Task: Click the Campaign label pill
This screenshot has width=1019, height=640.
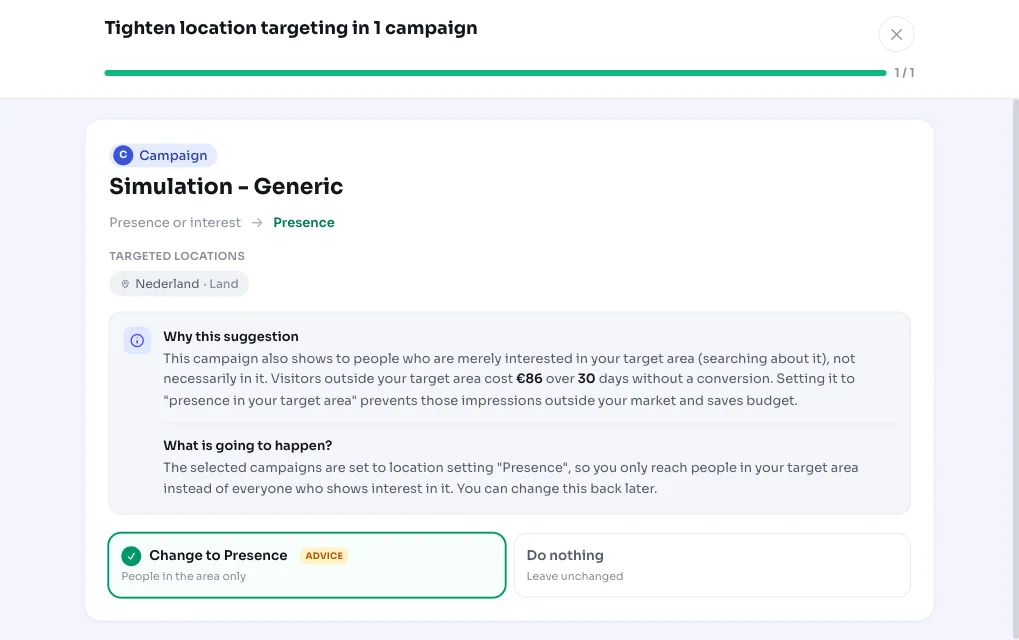Action: pyautogui.click(x=163, y=155)
